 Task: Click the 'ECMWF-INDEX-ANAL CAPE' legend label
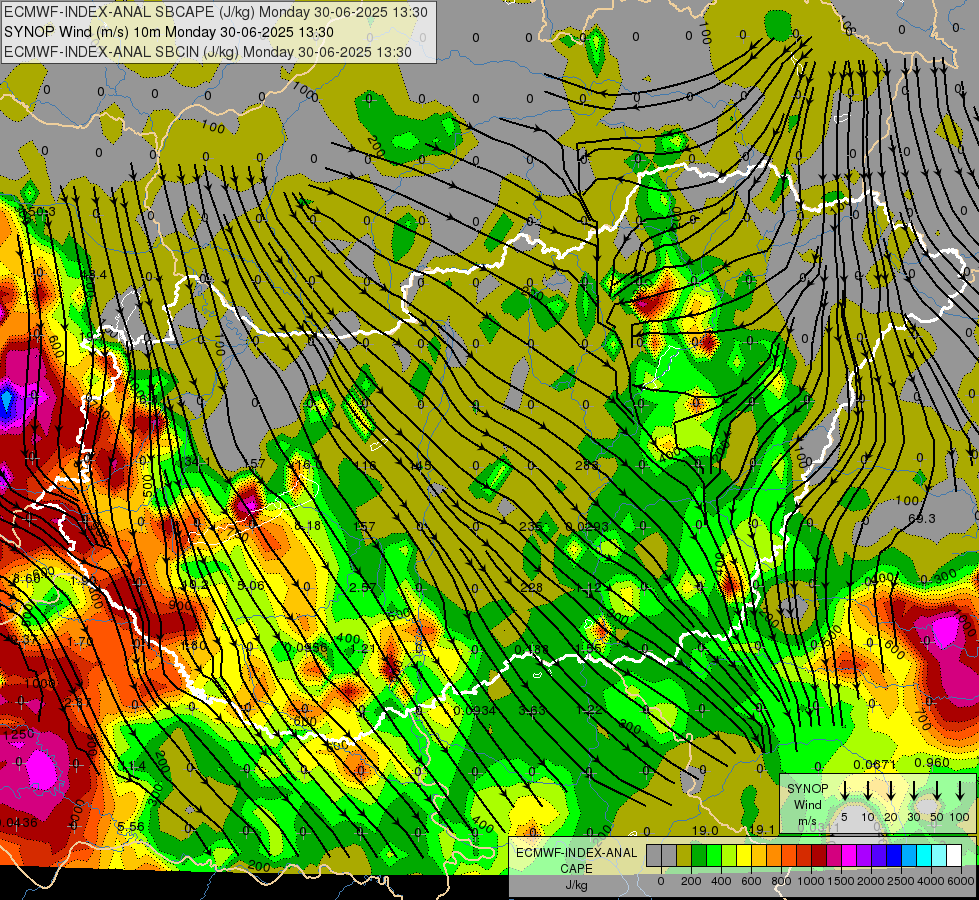point(576,860)
